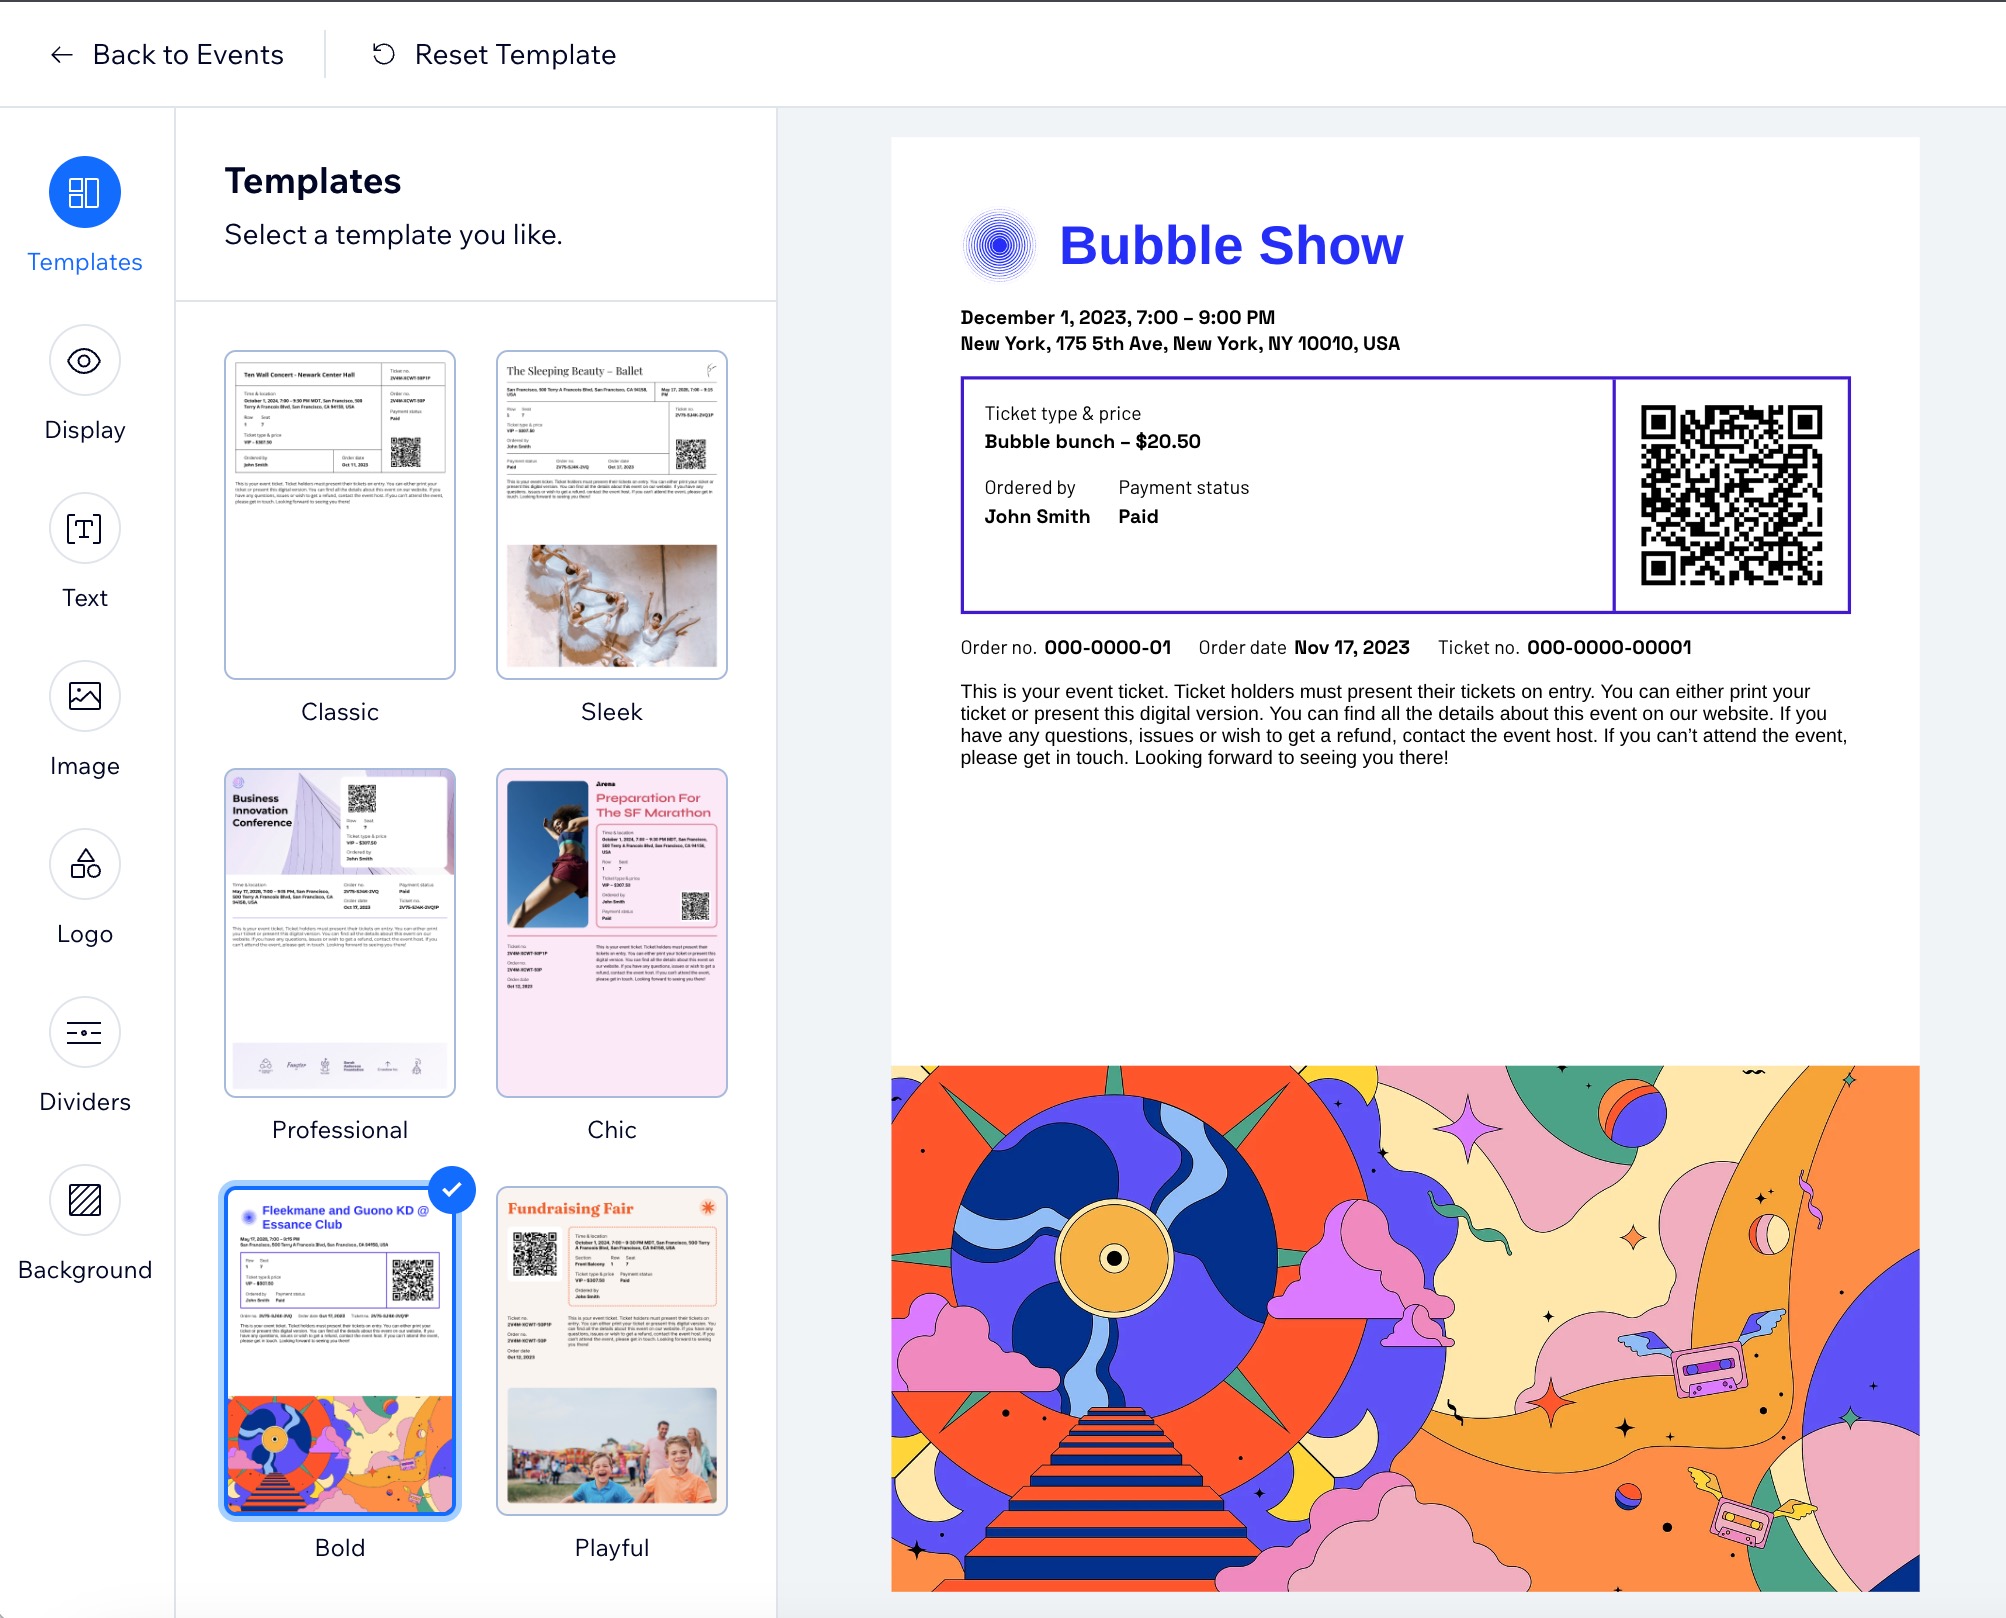Select the Dividers panel icon
The image size is (2006, 1618).
(83, 1032)
